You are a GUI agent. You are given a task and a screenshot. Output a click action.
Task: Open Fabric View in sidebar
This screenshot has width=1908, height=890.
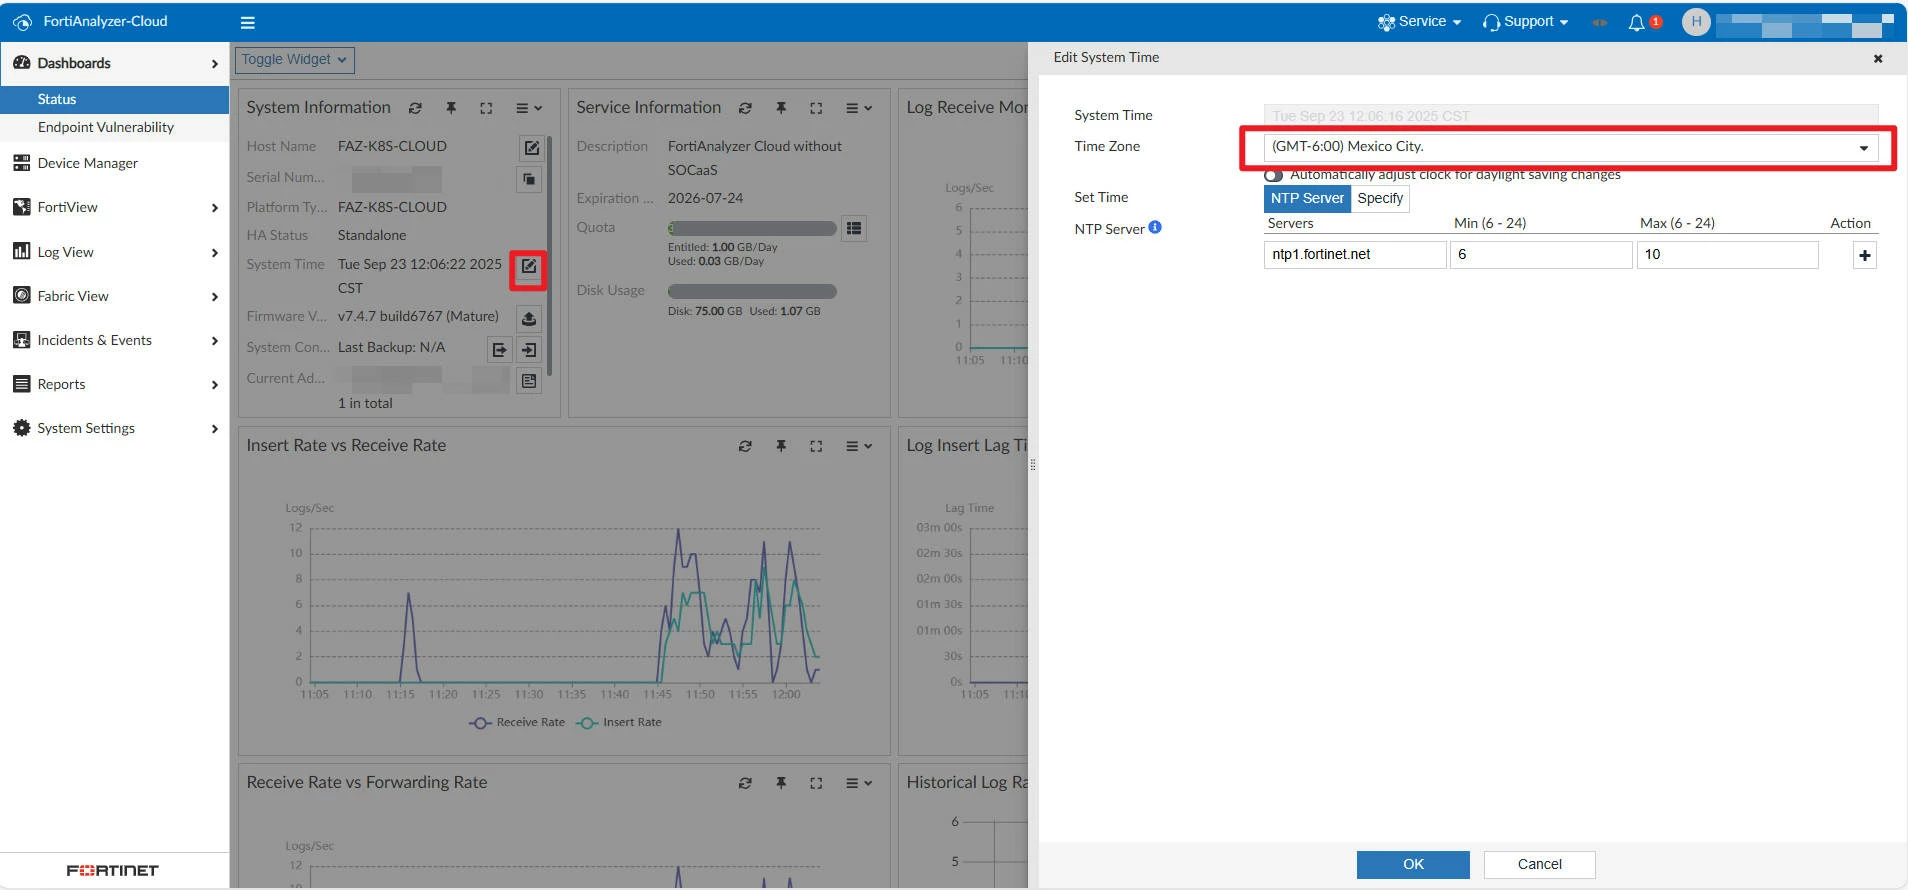115,296
